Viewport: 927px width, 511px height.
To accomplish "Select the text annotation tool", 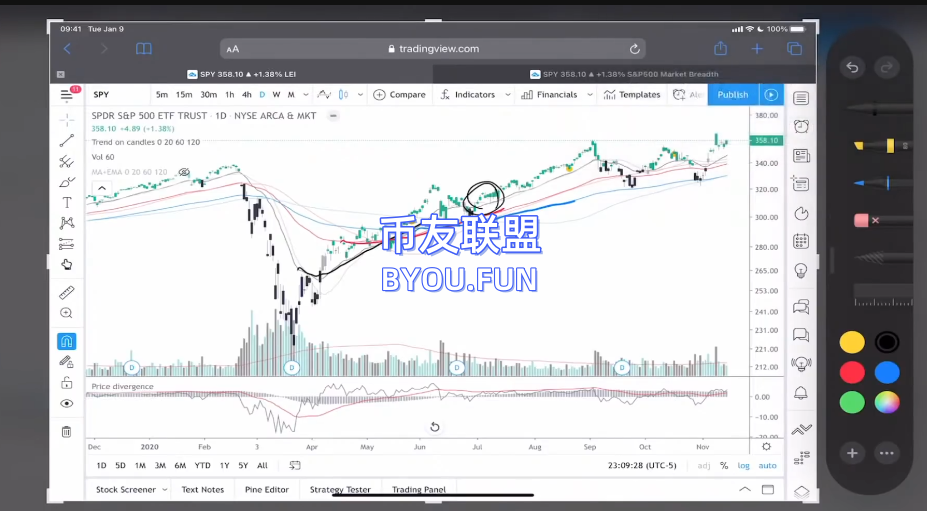I will click(x=67, y=203).
